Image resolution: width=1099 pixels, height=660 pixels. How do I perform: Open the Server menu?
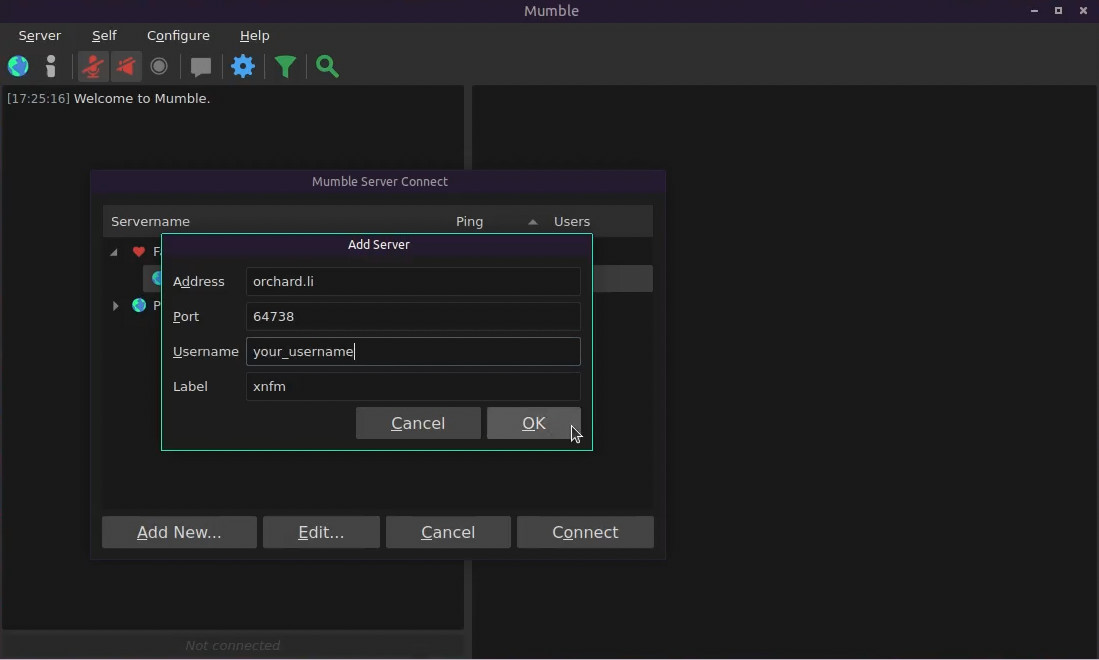click(40, 36)
